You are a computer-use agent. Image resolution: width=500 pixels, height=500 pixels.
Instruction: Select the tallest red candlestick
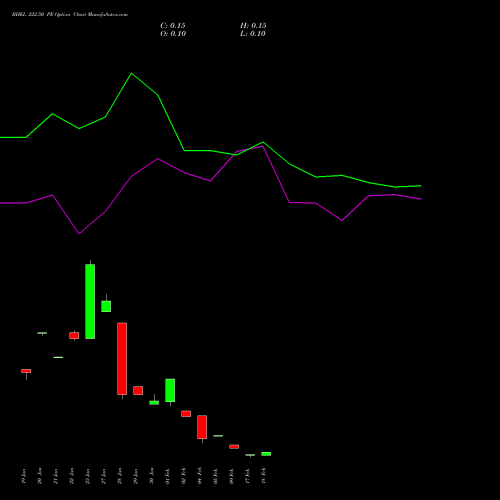coord(122,359)
